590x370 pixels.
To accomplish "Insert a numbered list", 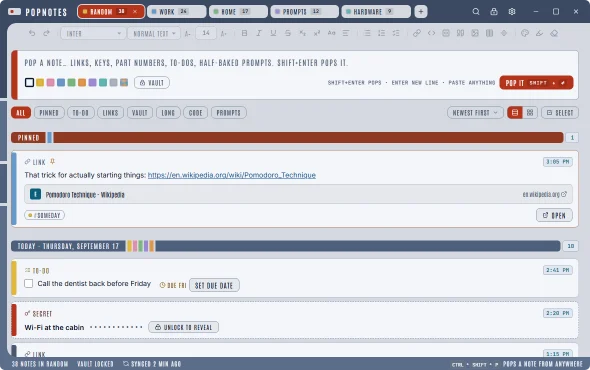I will tap(381, 33).
